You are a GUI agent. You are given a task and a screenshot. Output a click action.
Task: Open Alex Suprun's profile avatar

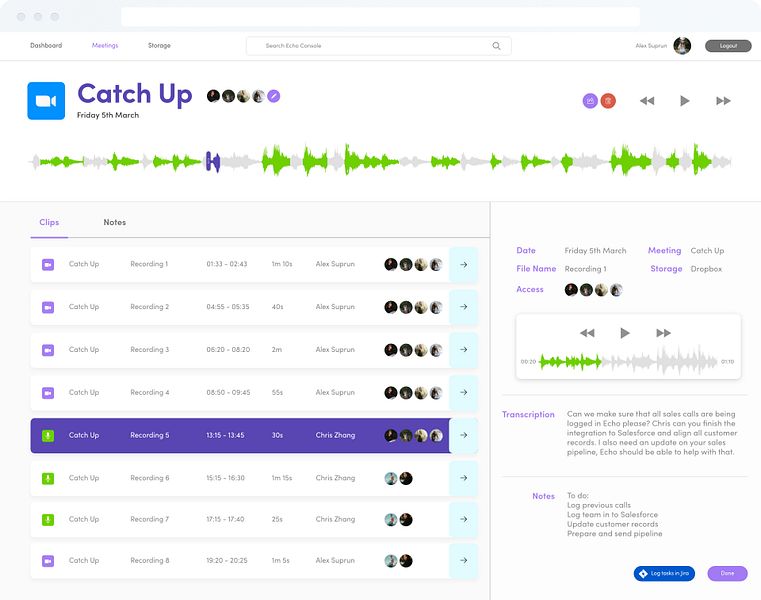[682, 46]
